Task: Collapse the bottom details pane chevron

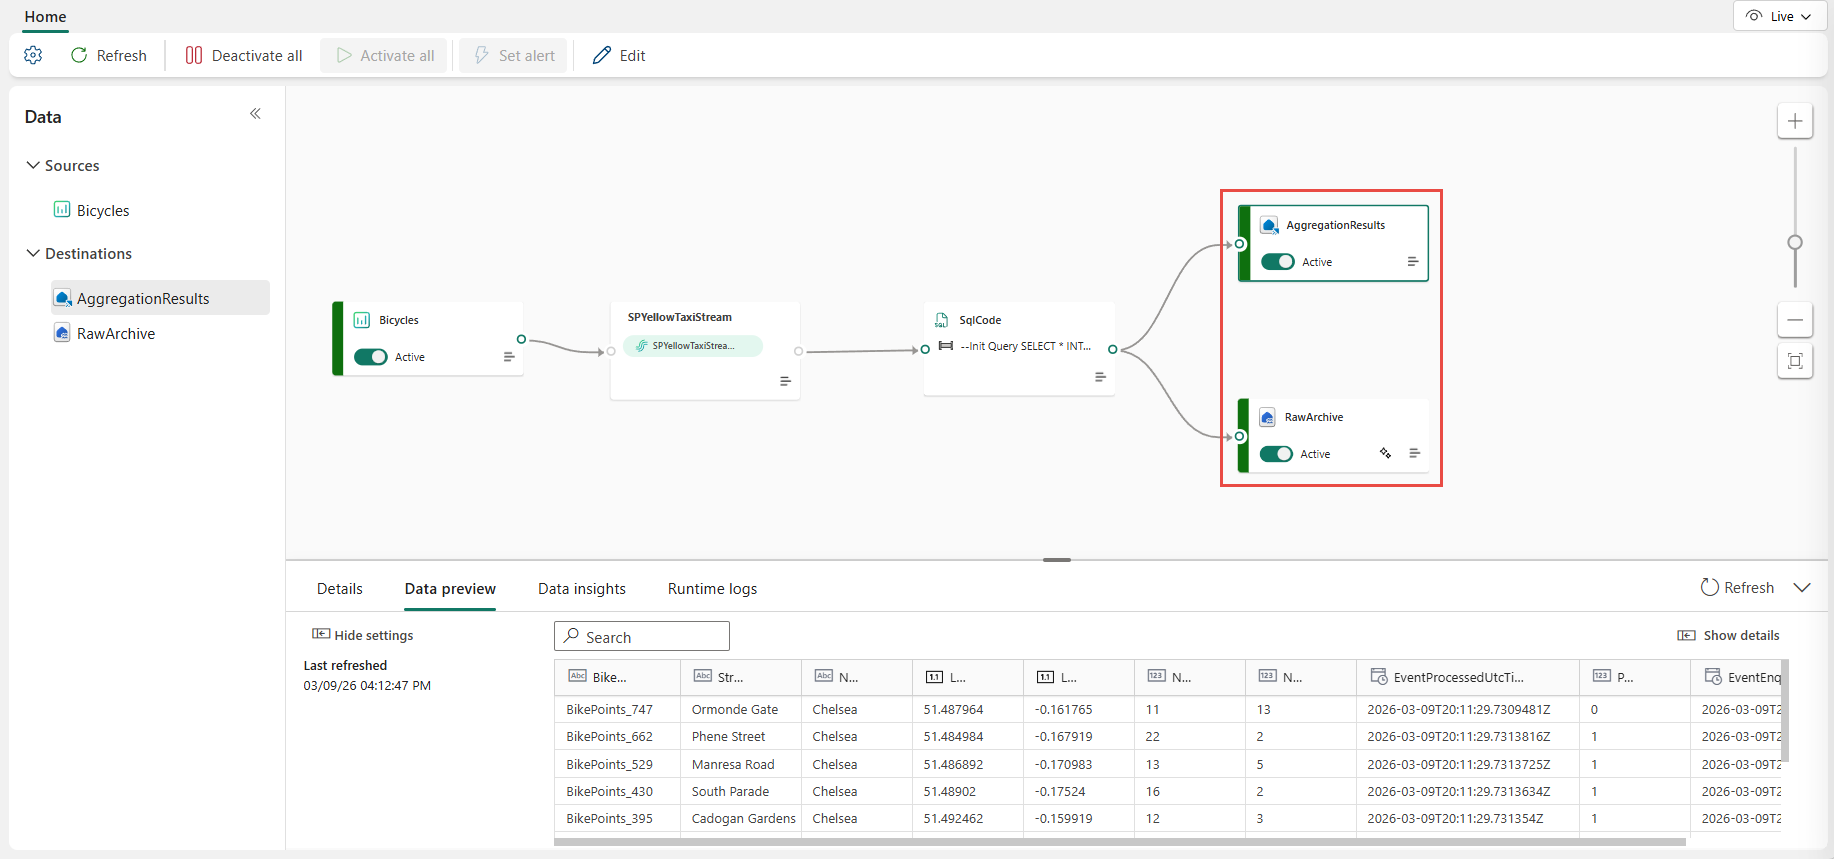Action: tap(1802, 588)
